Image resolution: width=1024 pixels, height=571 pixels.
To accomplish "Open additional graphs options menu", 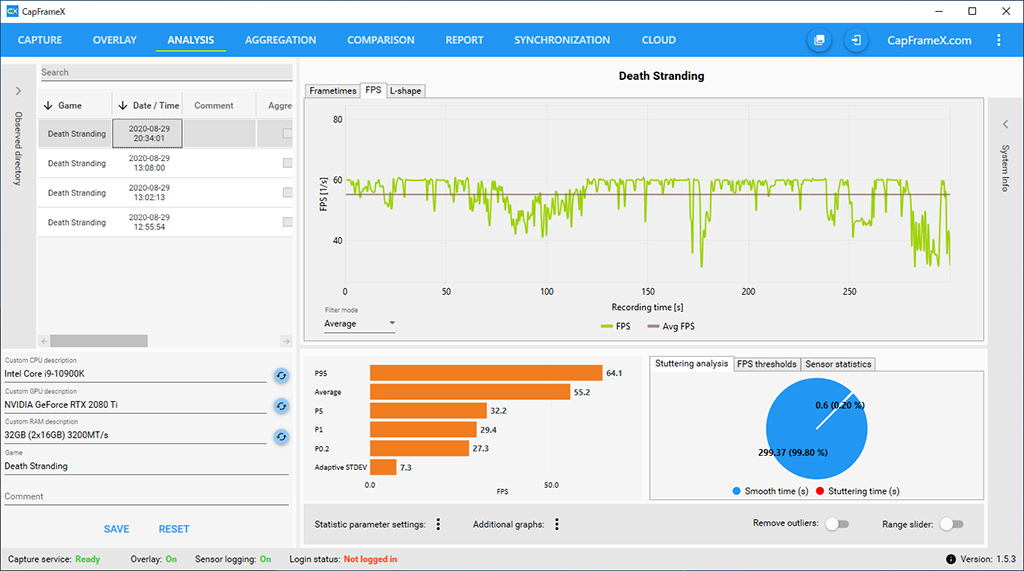I will pyautogui.click(x=557, y=524).
